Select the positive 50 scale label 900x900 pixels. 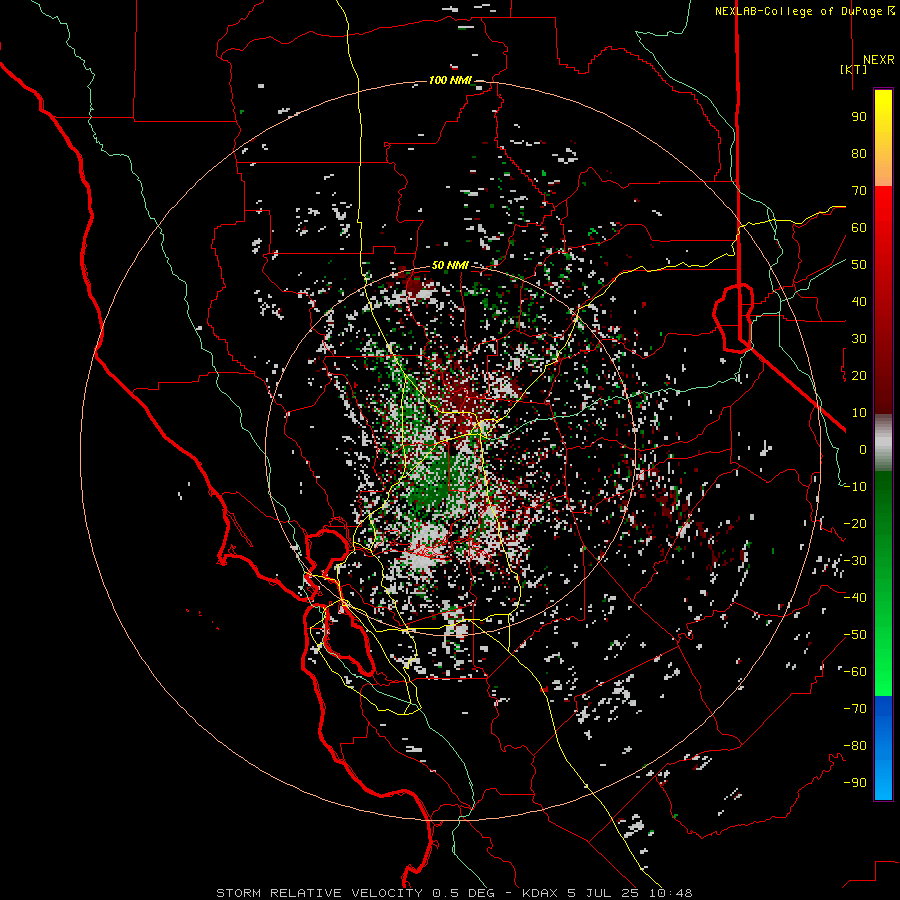(x=859, y=265)
